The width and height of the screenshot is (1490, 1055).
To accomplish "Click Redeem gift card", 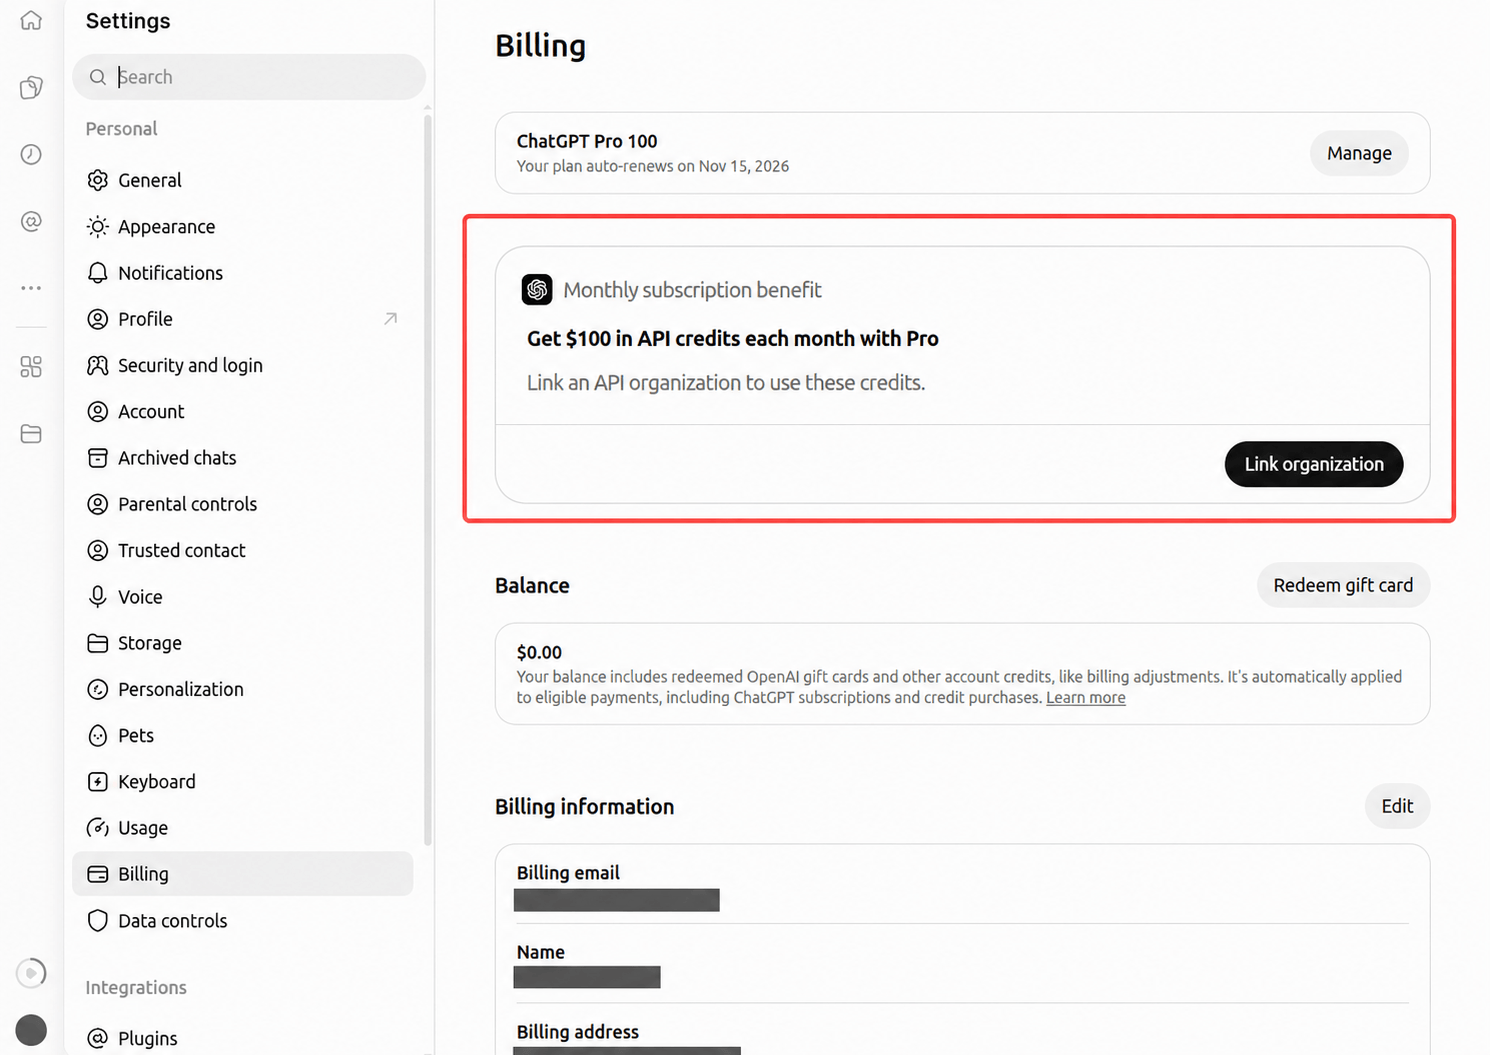I will [x=1343, y=585].
